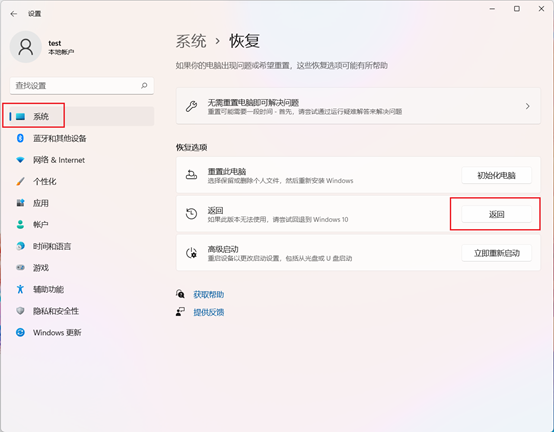Open 时间和语言 settings

click(82, 246)
